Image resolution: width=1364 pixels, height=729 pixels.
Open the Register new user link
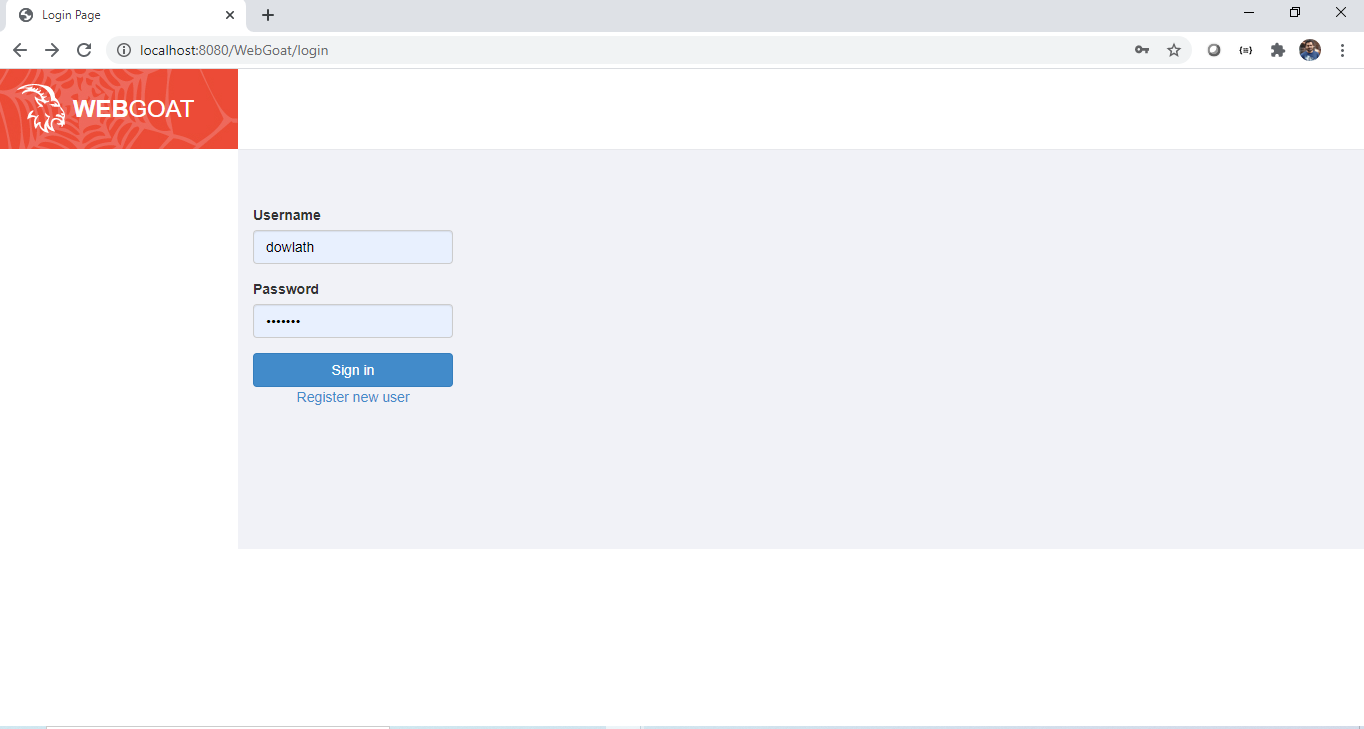click(352, 397)
